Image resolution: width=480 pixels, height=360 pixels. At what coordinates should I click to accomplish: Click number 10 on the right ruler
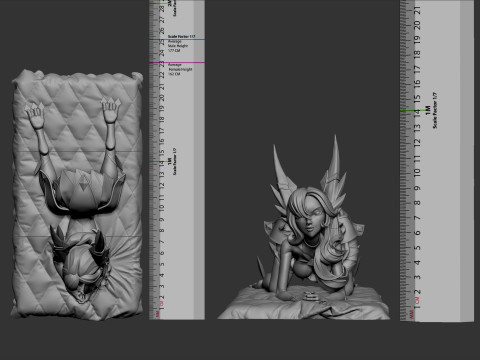pyautogui.click(x=417, y=172)
